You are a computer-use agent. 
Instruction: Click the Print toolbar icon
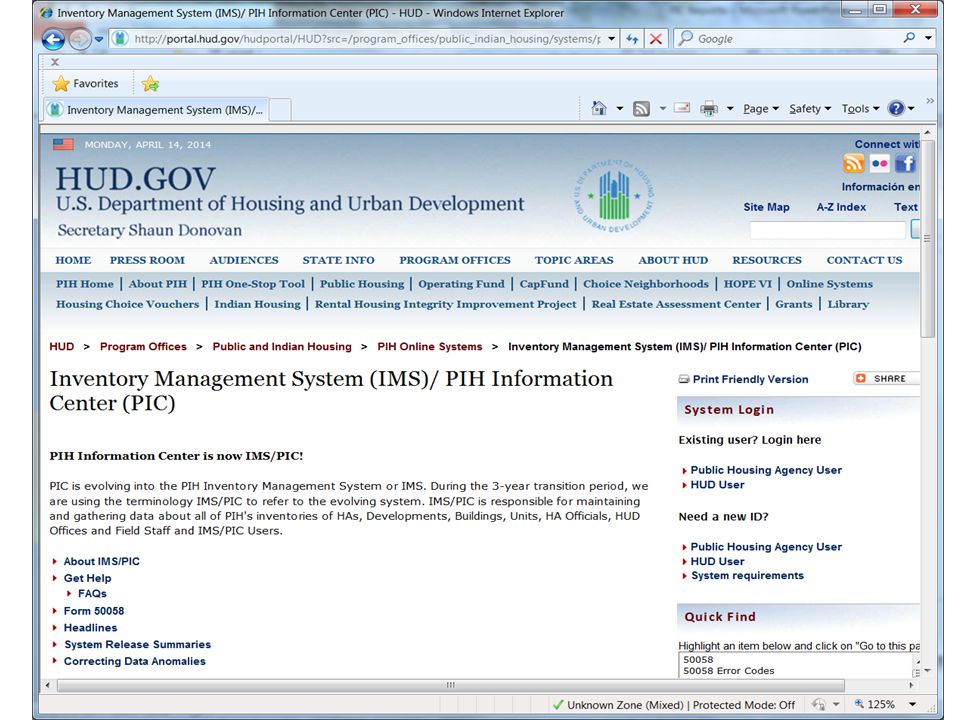(x=709, y=109)
